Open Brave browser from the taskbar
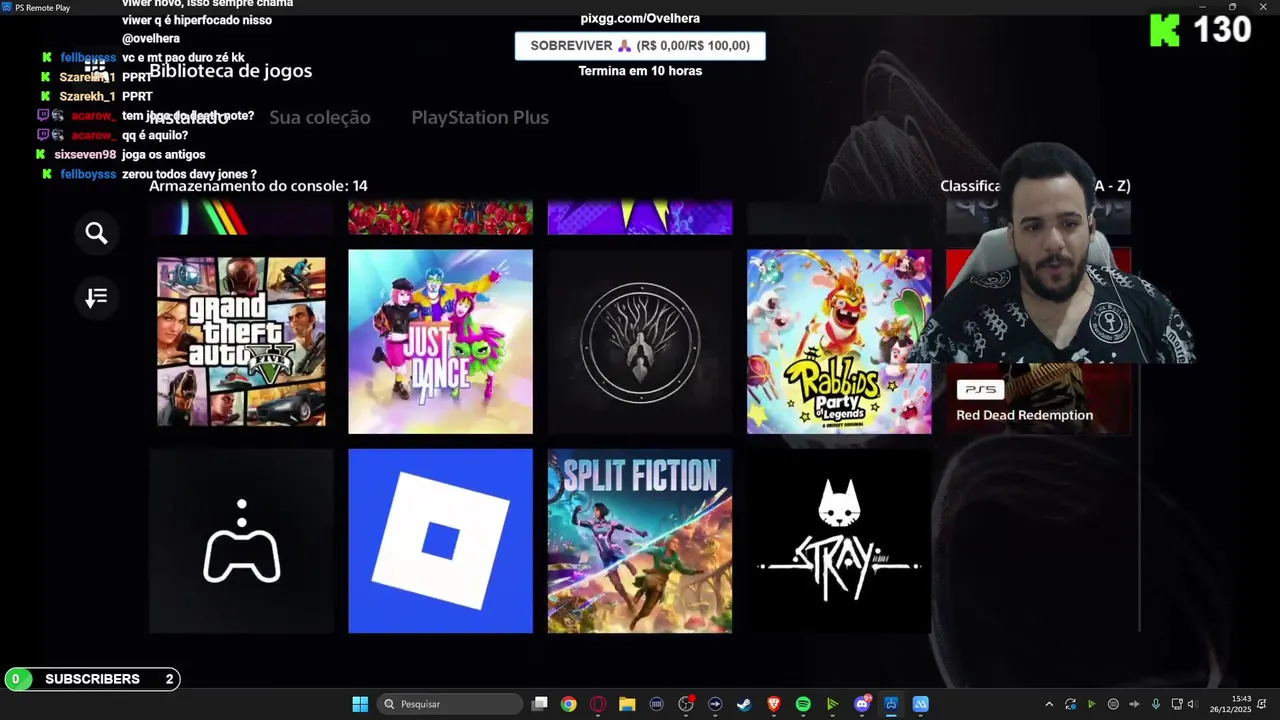The image size is (1280, 720). click(x=774, y=704)
